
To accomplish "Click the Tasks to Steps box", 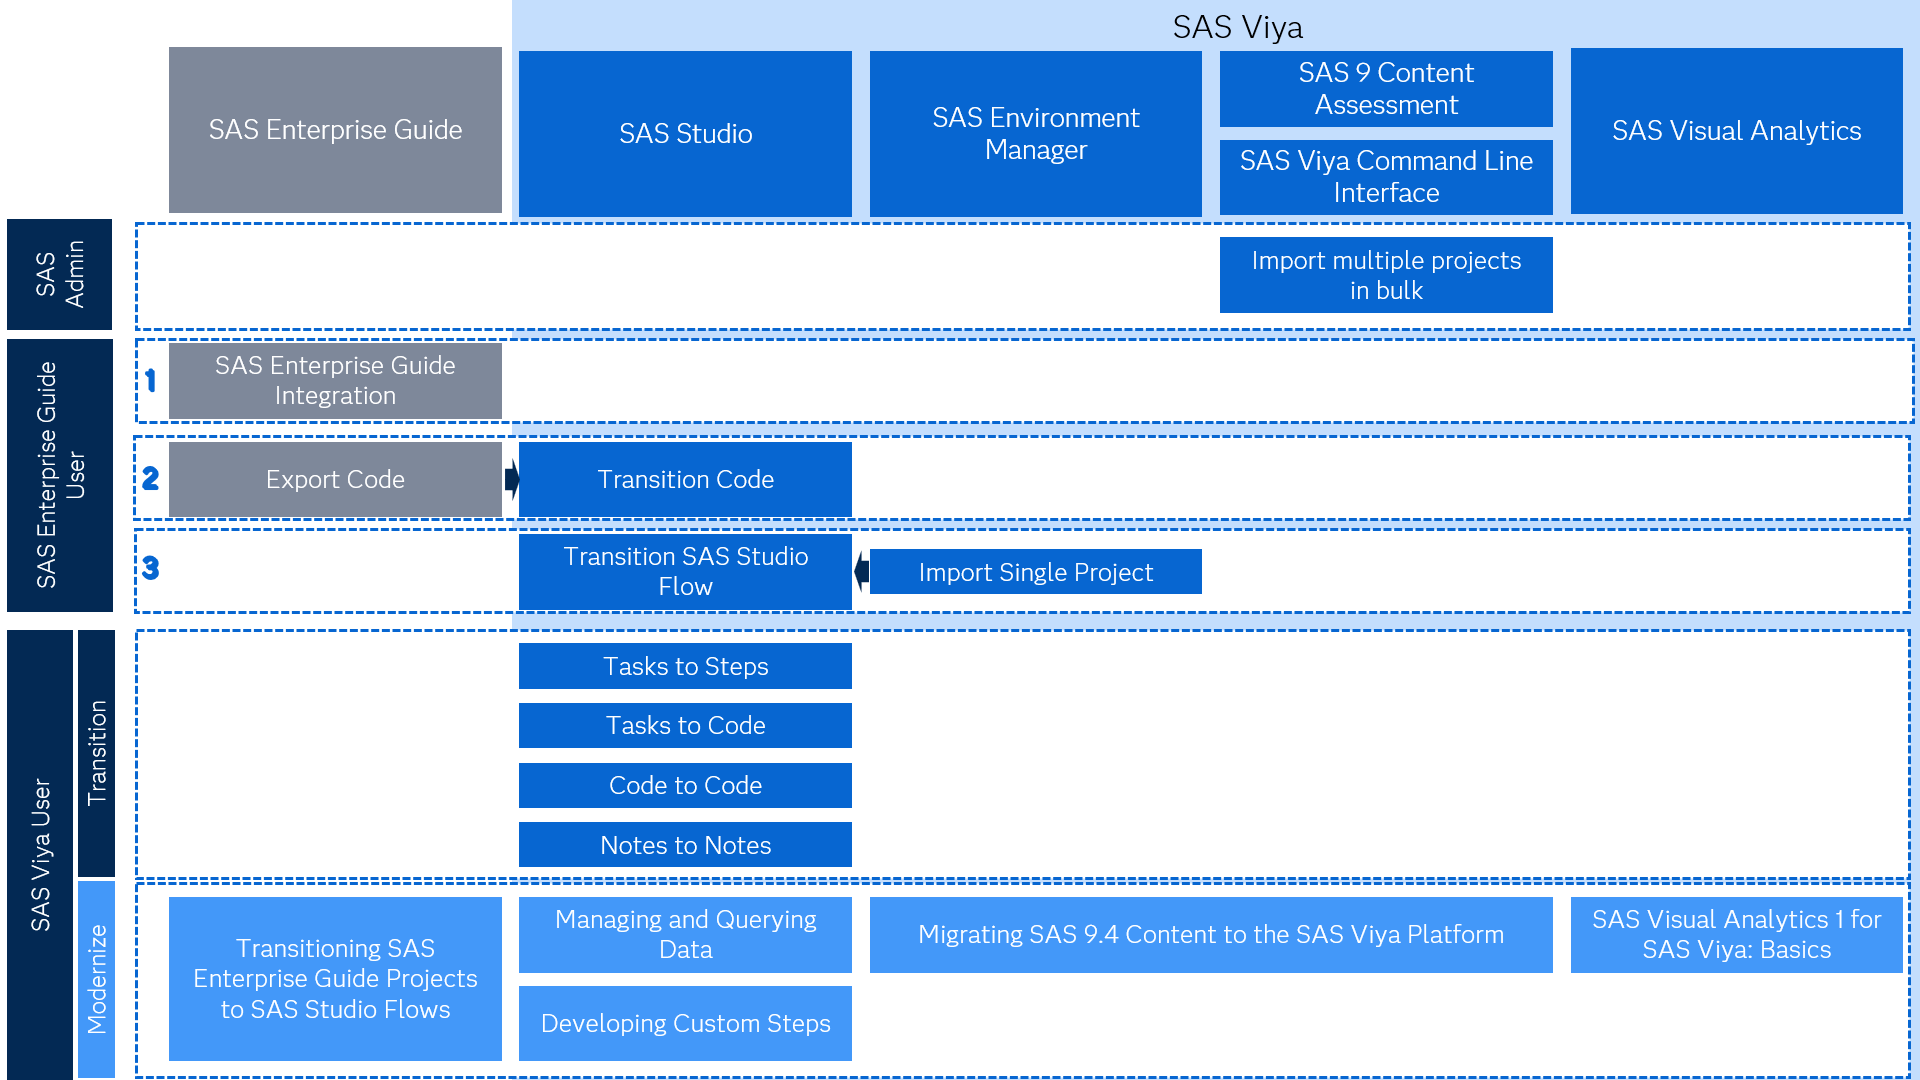I will point(684,666).
